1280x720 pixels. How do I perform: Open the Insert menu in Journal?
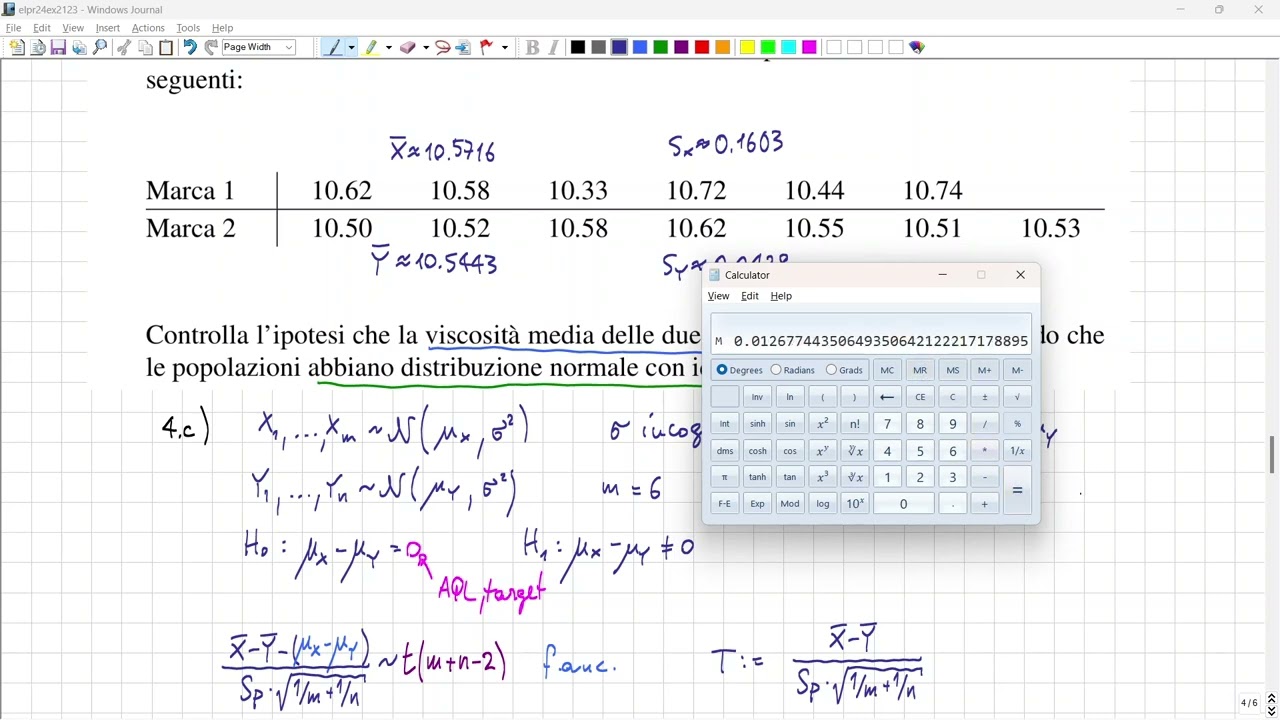click(x=108, y=28)
